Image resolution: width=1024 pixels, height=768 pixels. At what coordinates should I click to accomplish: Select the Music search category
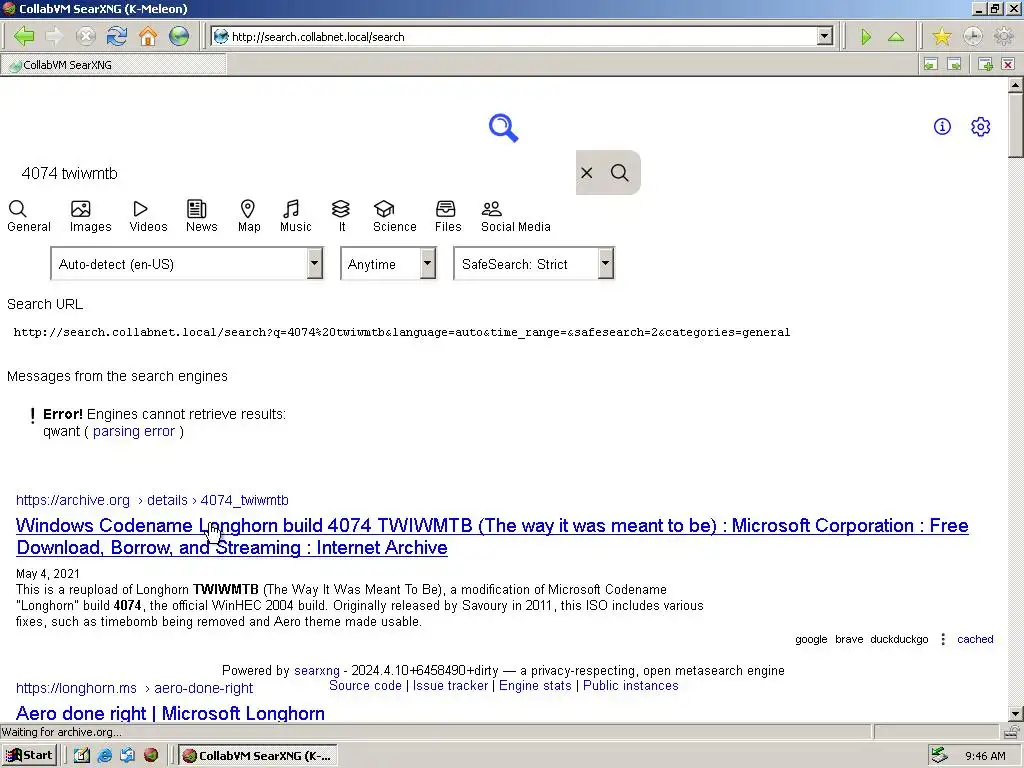point(295,217)
